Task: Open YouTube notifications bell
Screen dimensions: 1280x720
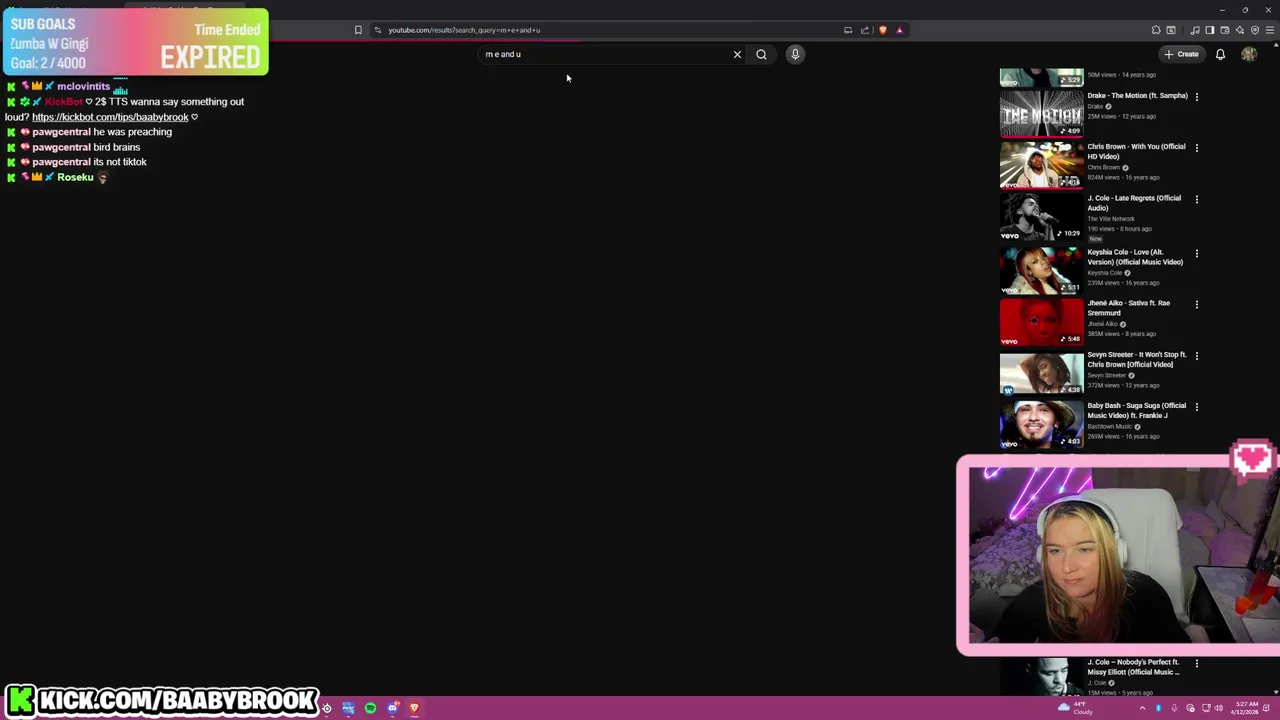Action: (1220, 54)
